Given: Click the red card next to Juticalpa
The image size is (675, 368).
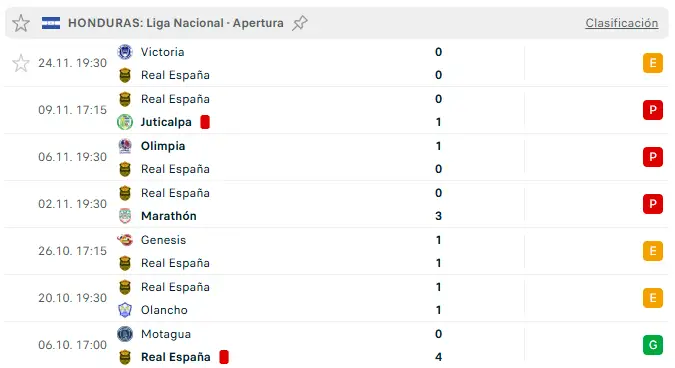Looking at the screenshot, I should pyautogui.click(x=205, y=122).
